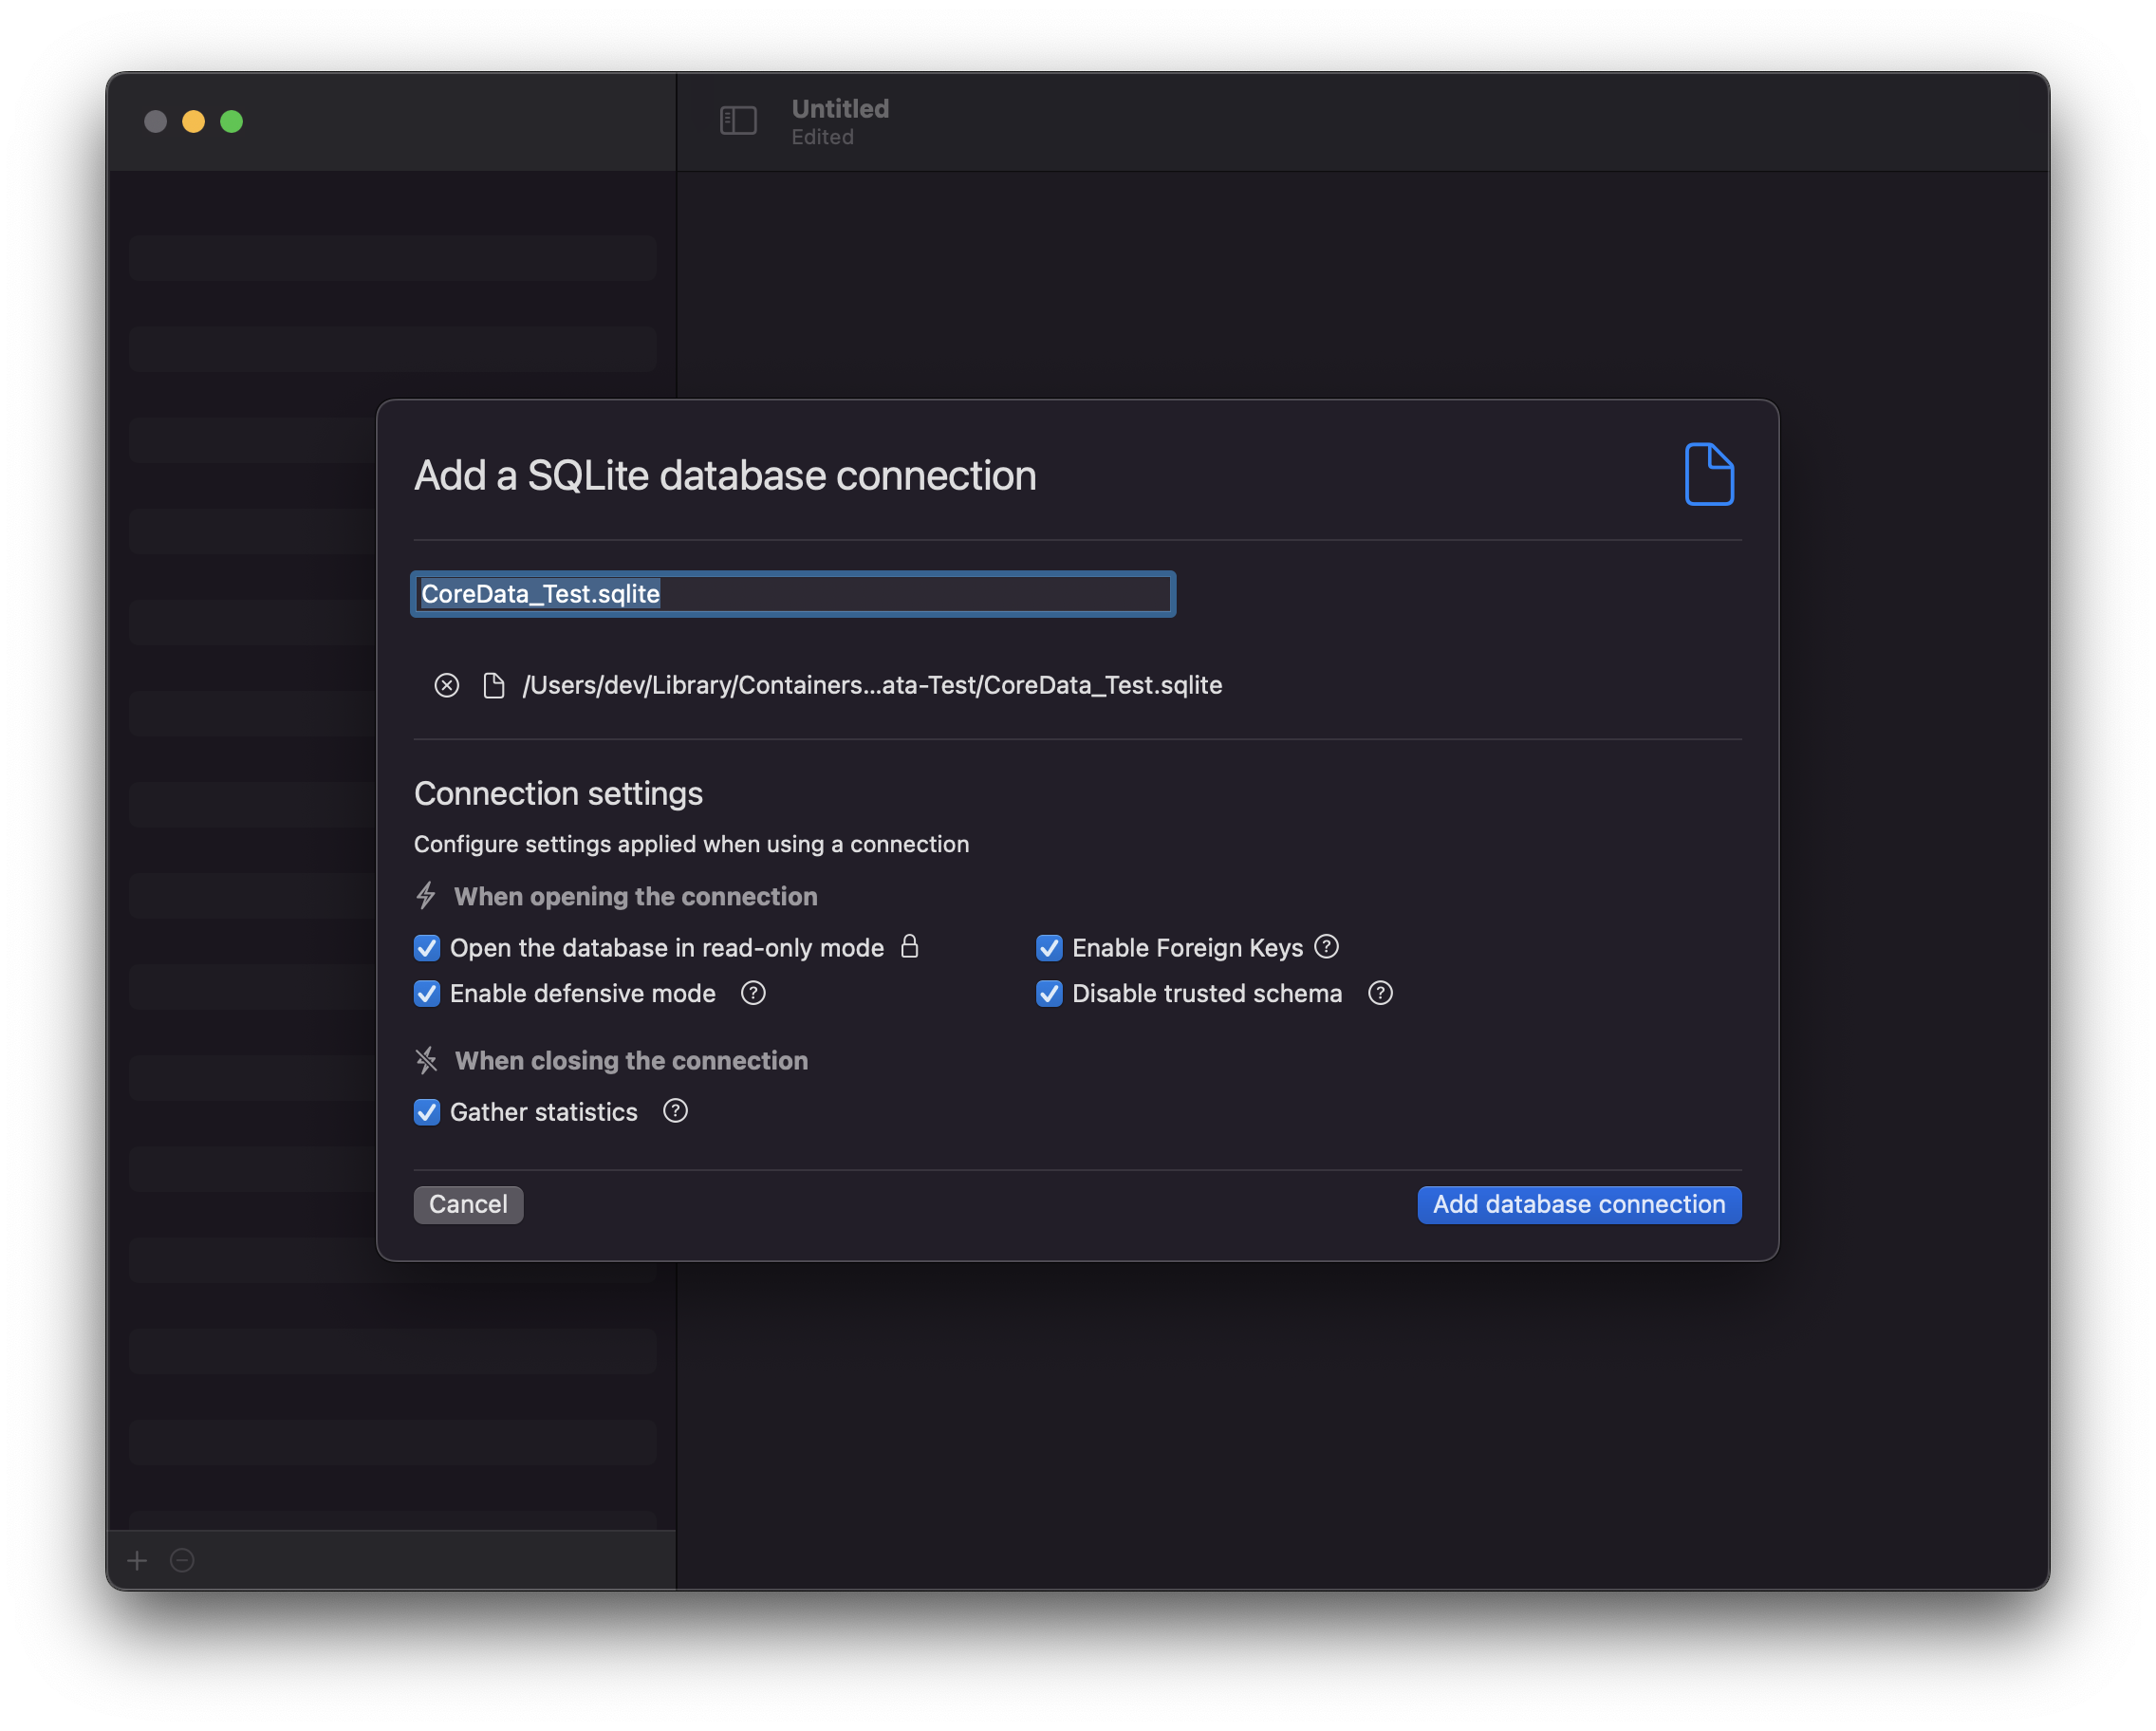Click the minus circle icon at sidebar bottom

pos(182,1560)
